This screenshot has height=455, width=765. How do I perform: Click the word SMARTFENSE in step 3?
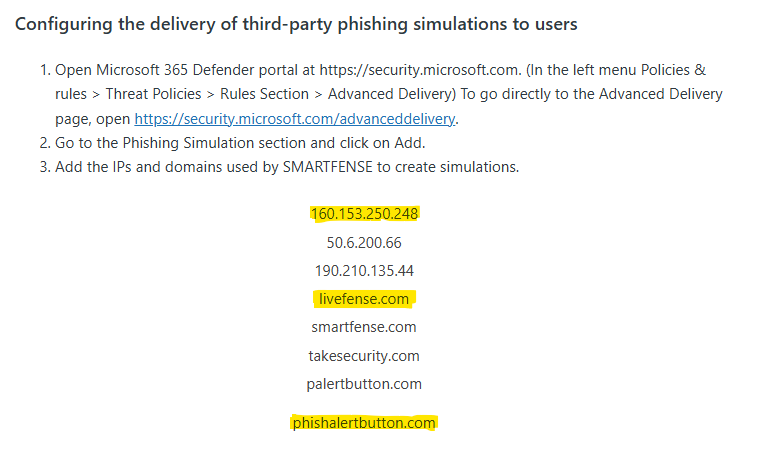(x=327, y=167)
